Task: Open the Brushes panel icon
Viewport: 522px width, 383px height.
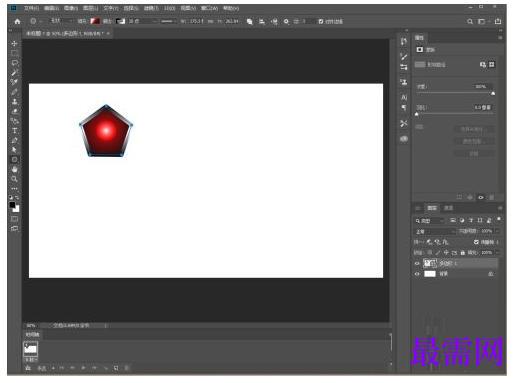Action: [x=404, y=56]
